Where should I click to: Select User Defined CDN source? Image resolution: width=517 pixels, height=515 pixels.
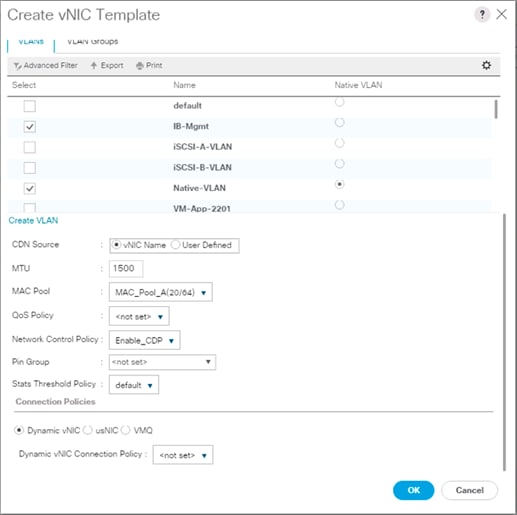click(175, 245)
